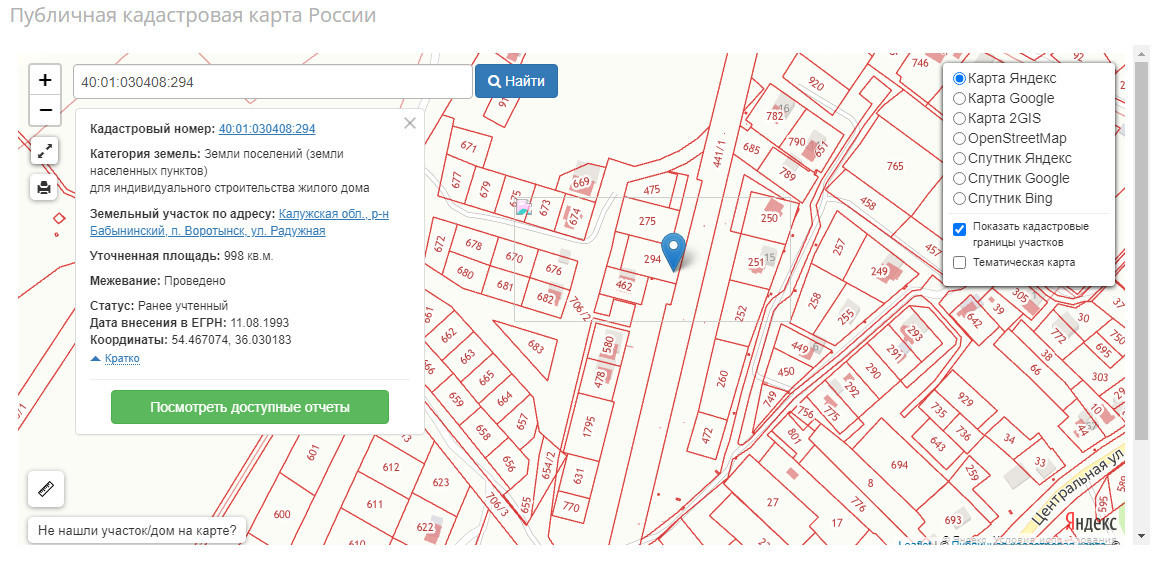Viewport: 1163px width, 561px height.
Task: Click parcel 929 on the map
Action: click(x=965, y=400)
